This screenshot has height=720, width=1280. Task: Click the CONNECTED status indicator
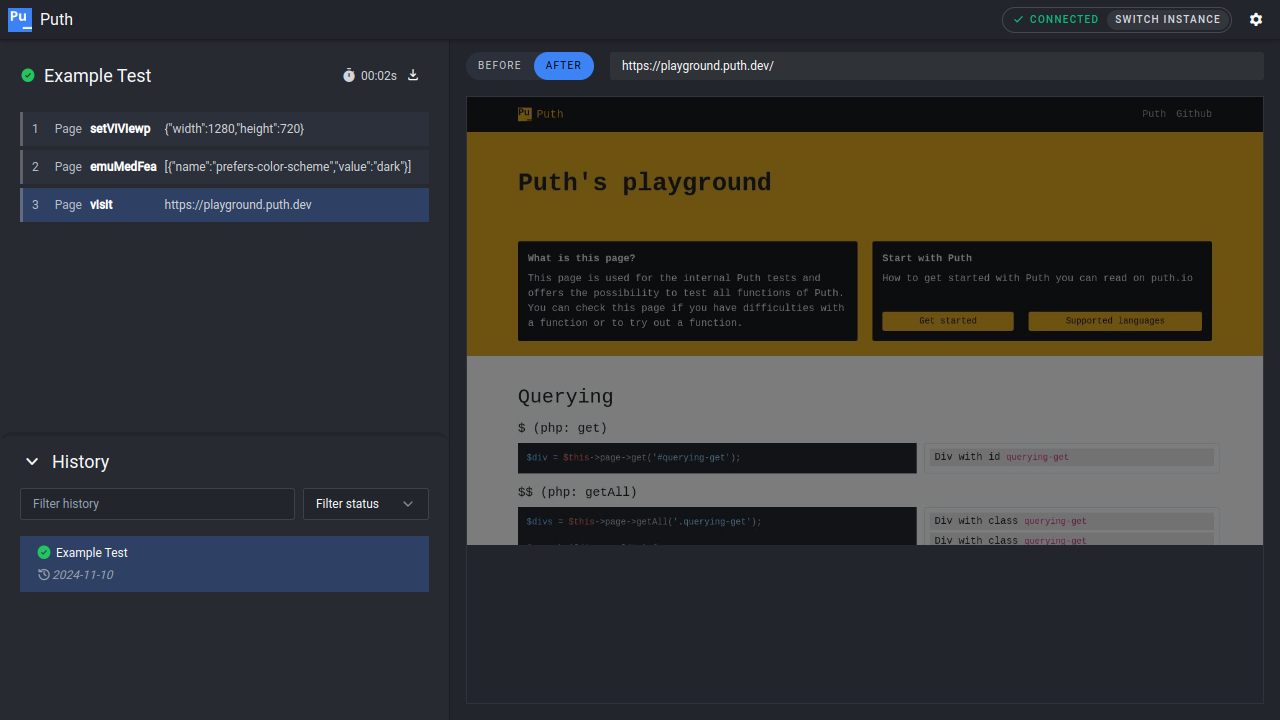[x=1055, y=19]
